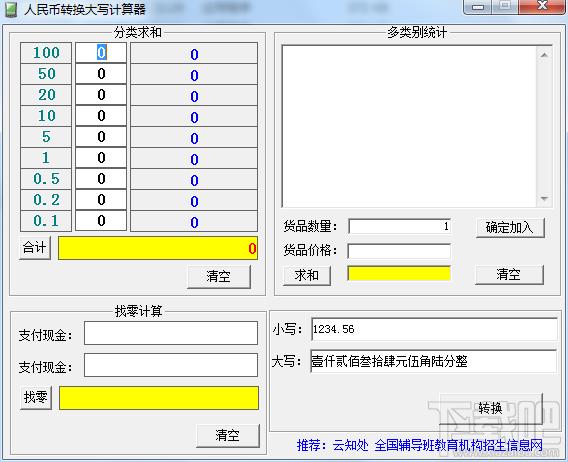Click the yellow 找零 result box
Viewport: 568px width, 462px height.
pos(159,398)
